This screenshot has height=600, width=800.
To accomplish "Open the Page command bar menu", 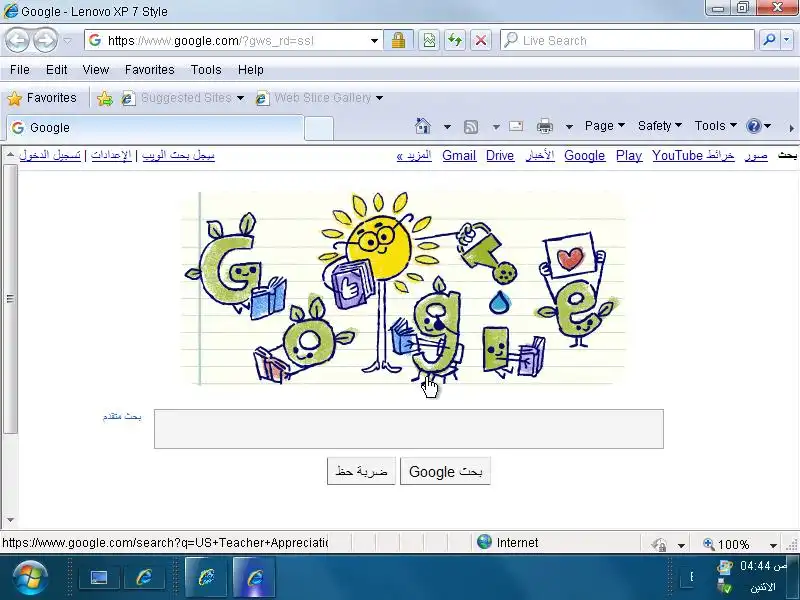I will tap(605, 126).
